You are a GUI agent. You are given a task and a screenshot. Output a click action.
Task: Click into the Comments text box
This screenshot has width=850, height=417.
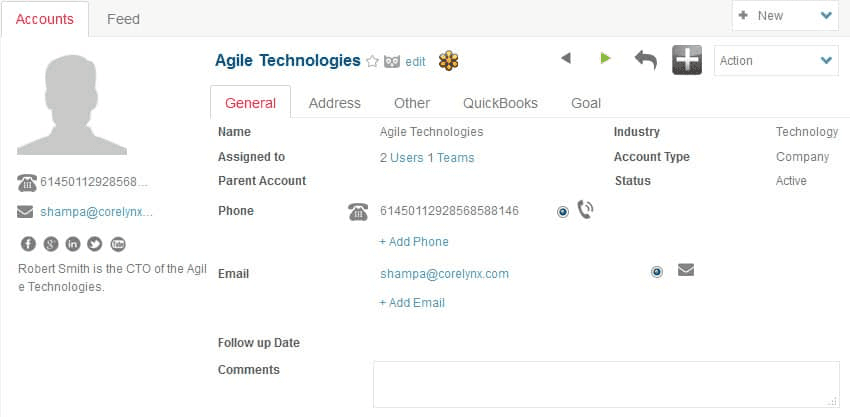[606, 384]
